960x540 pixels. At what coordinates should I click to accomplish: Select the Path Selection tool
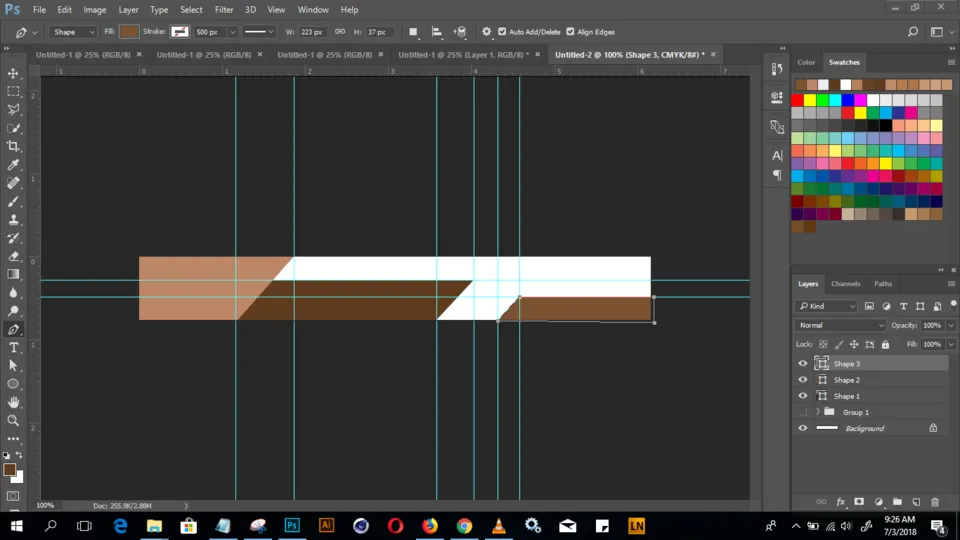[13, 366]
